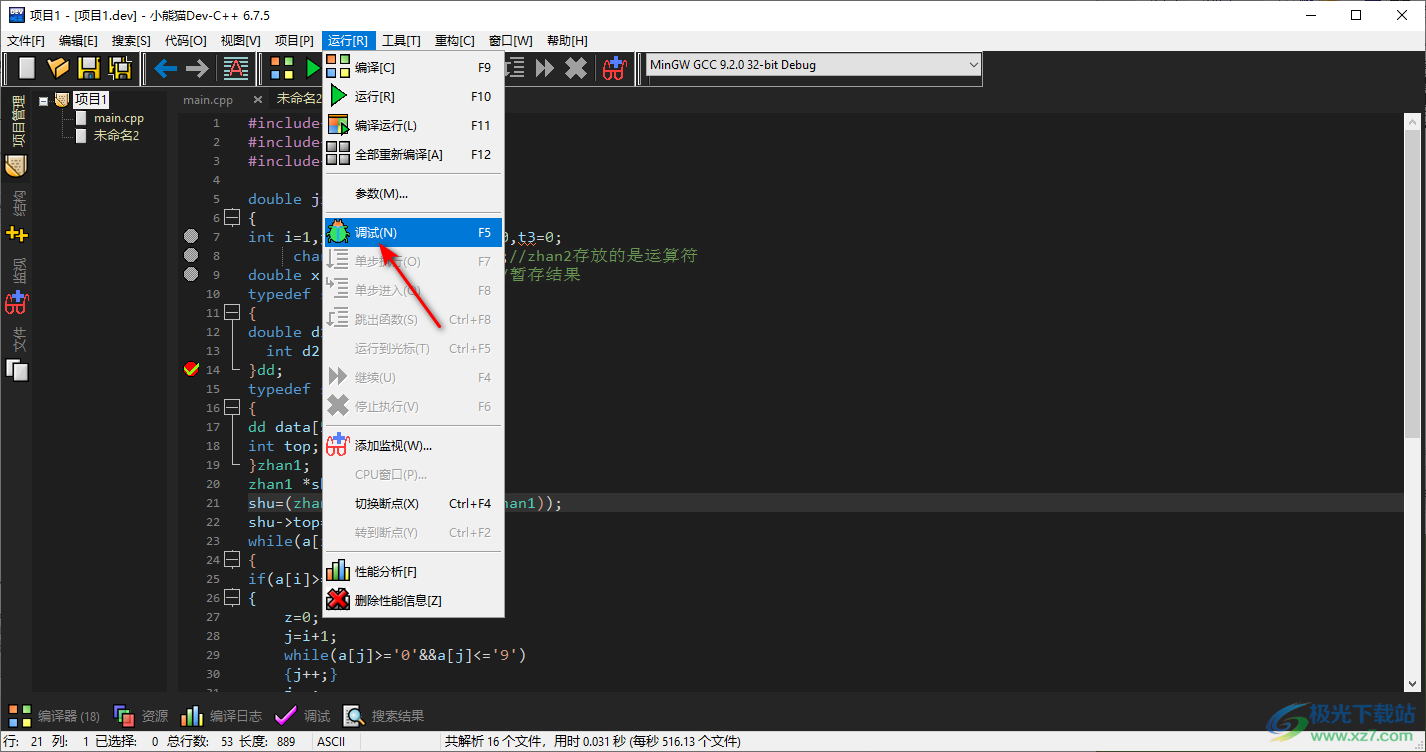
Task: Open the 代码[O] menu
Action: click(x=186, y=41)
